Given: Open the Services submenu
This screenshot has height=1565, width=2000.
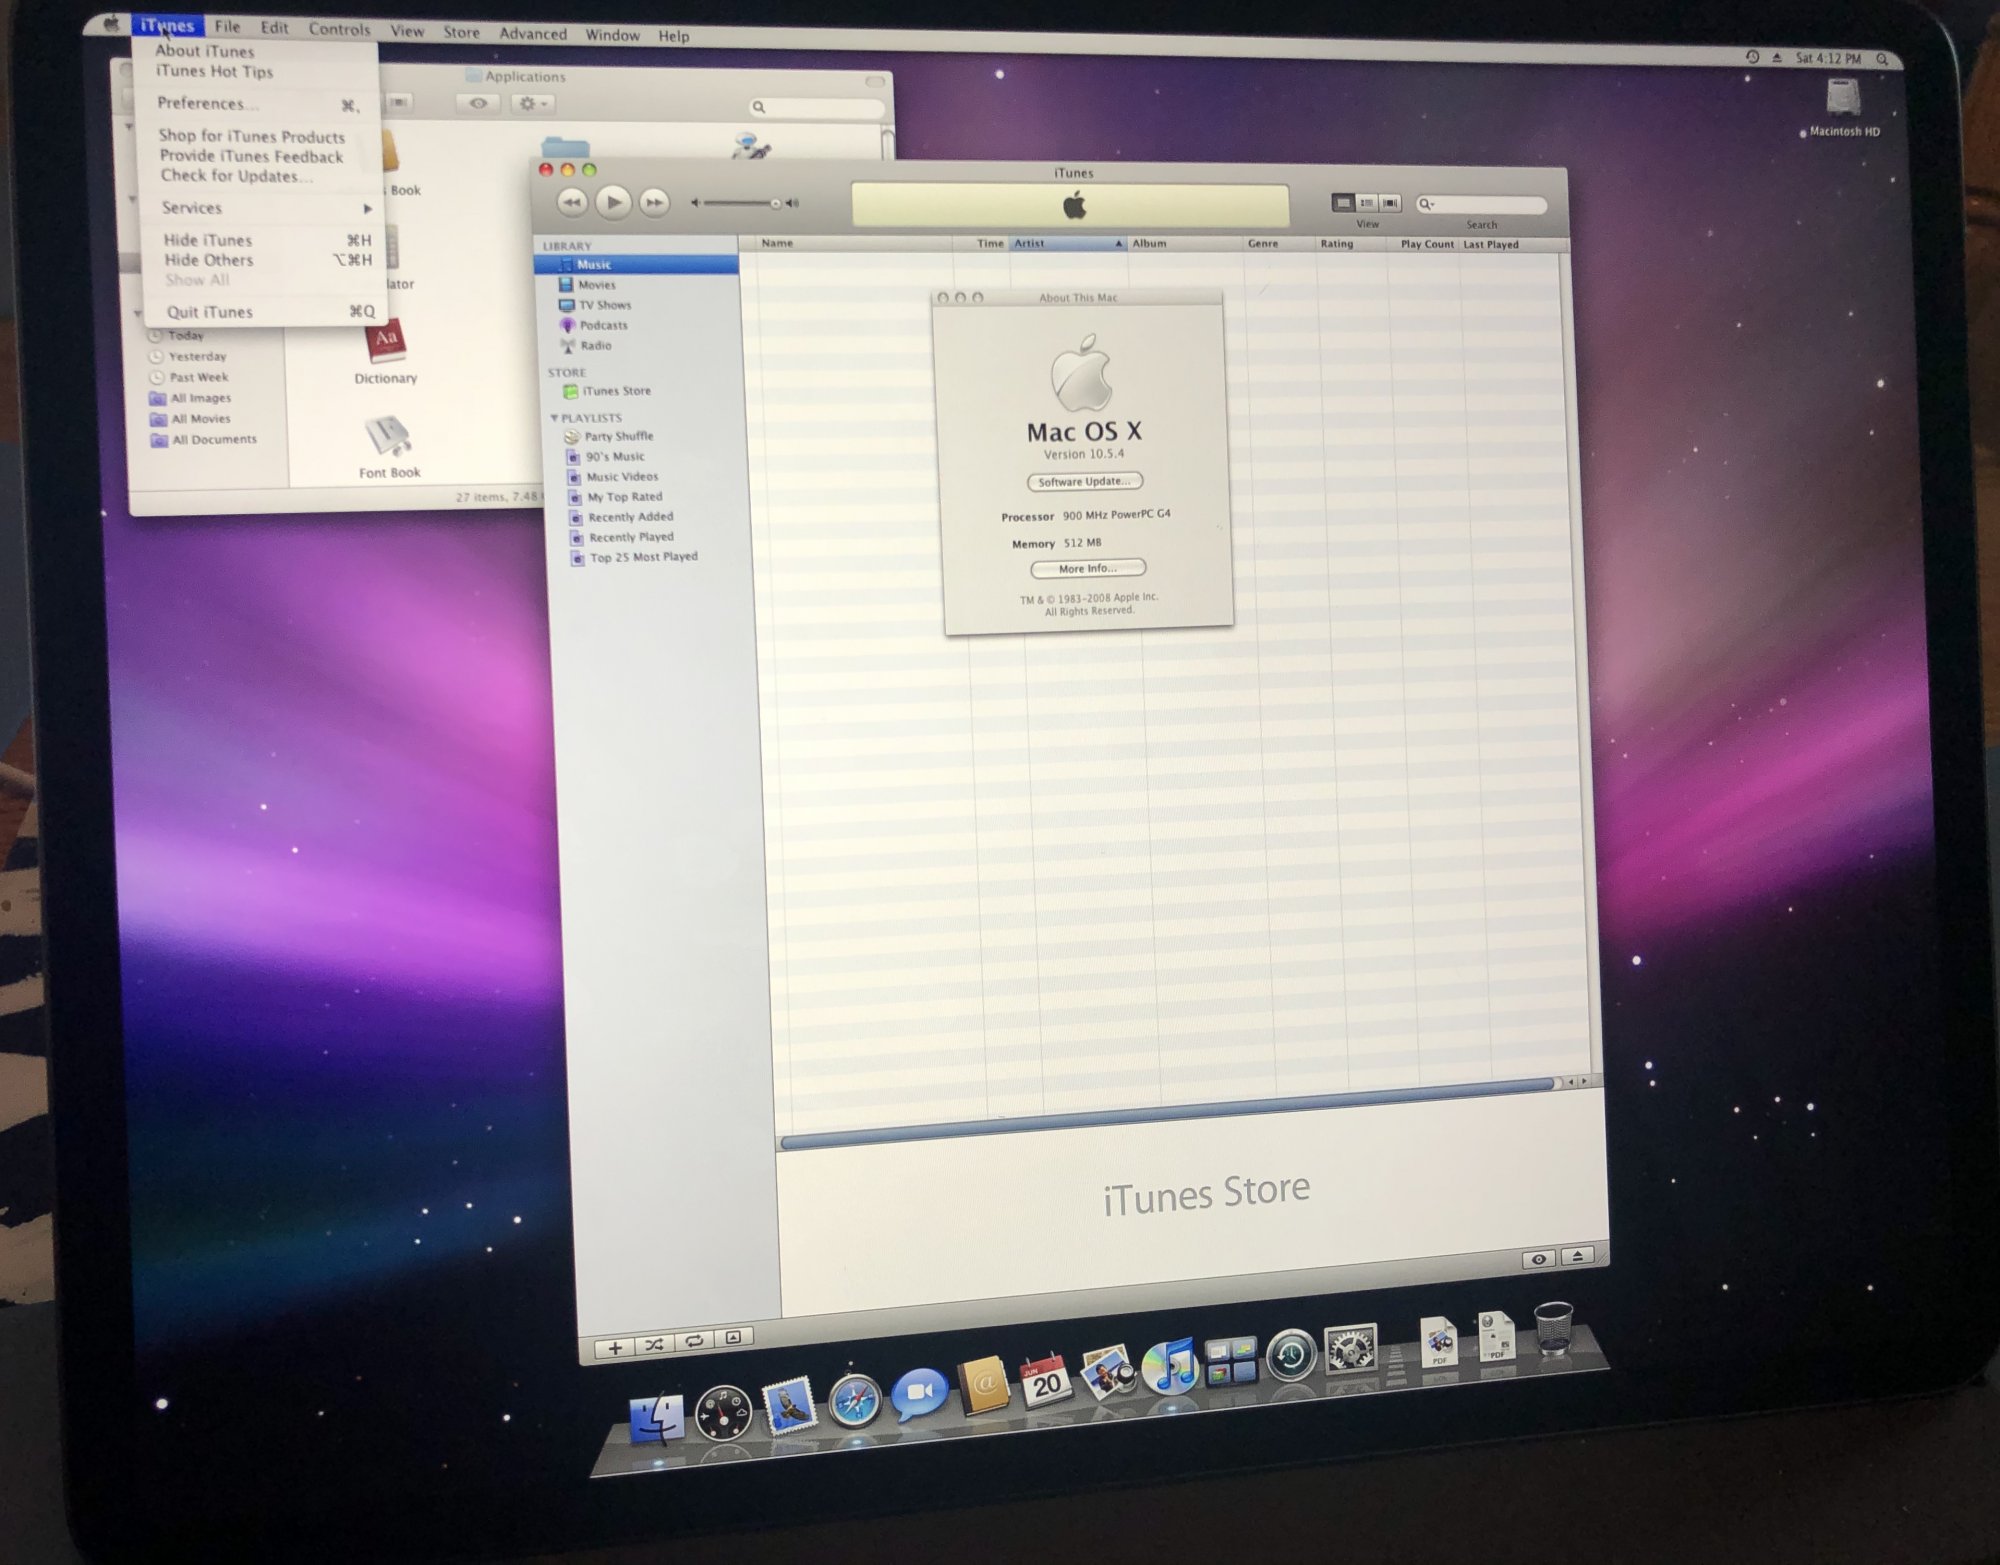Looking at the screenshot, I should [x=265, y=208].
